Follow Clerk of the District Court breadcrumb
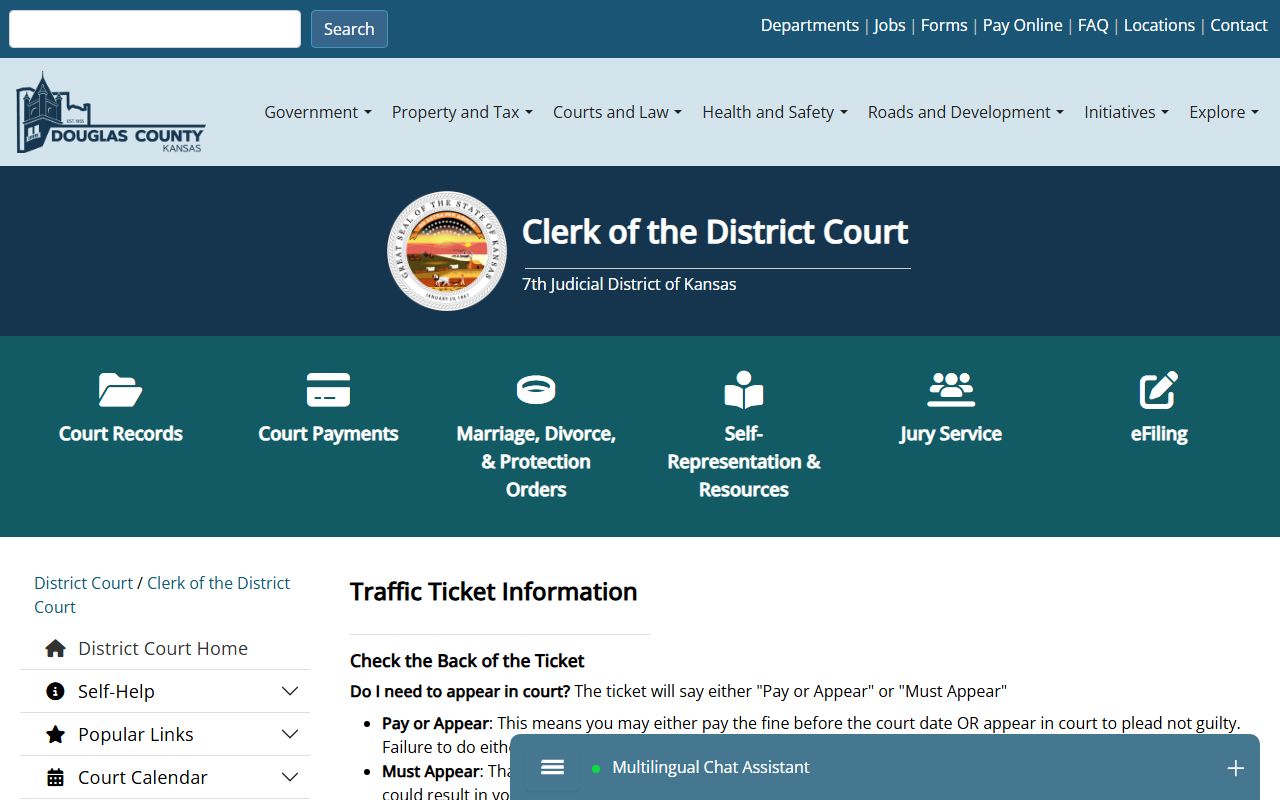The width and height of the screenshot is (1280, 800). [162, 595]
